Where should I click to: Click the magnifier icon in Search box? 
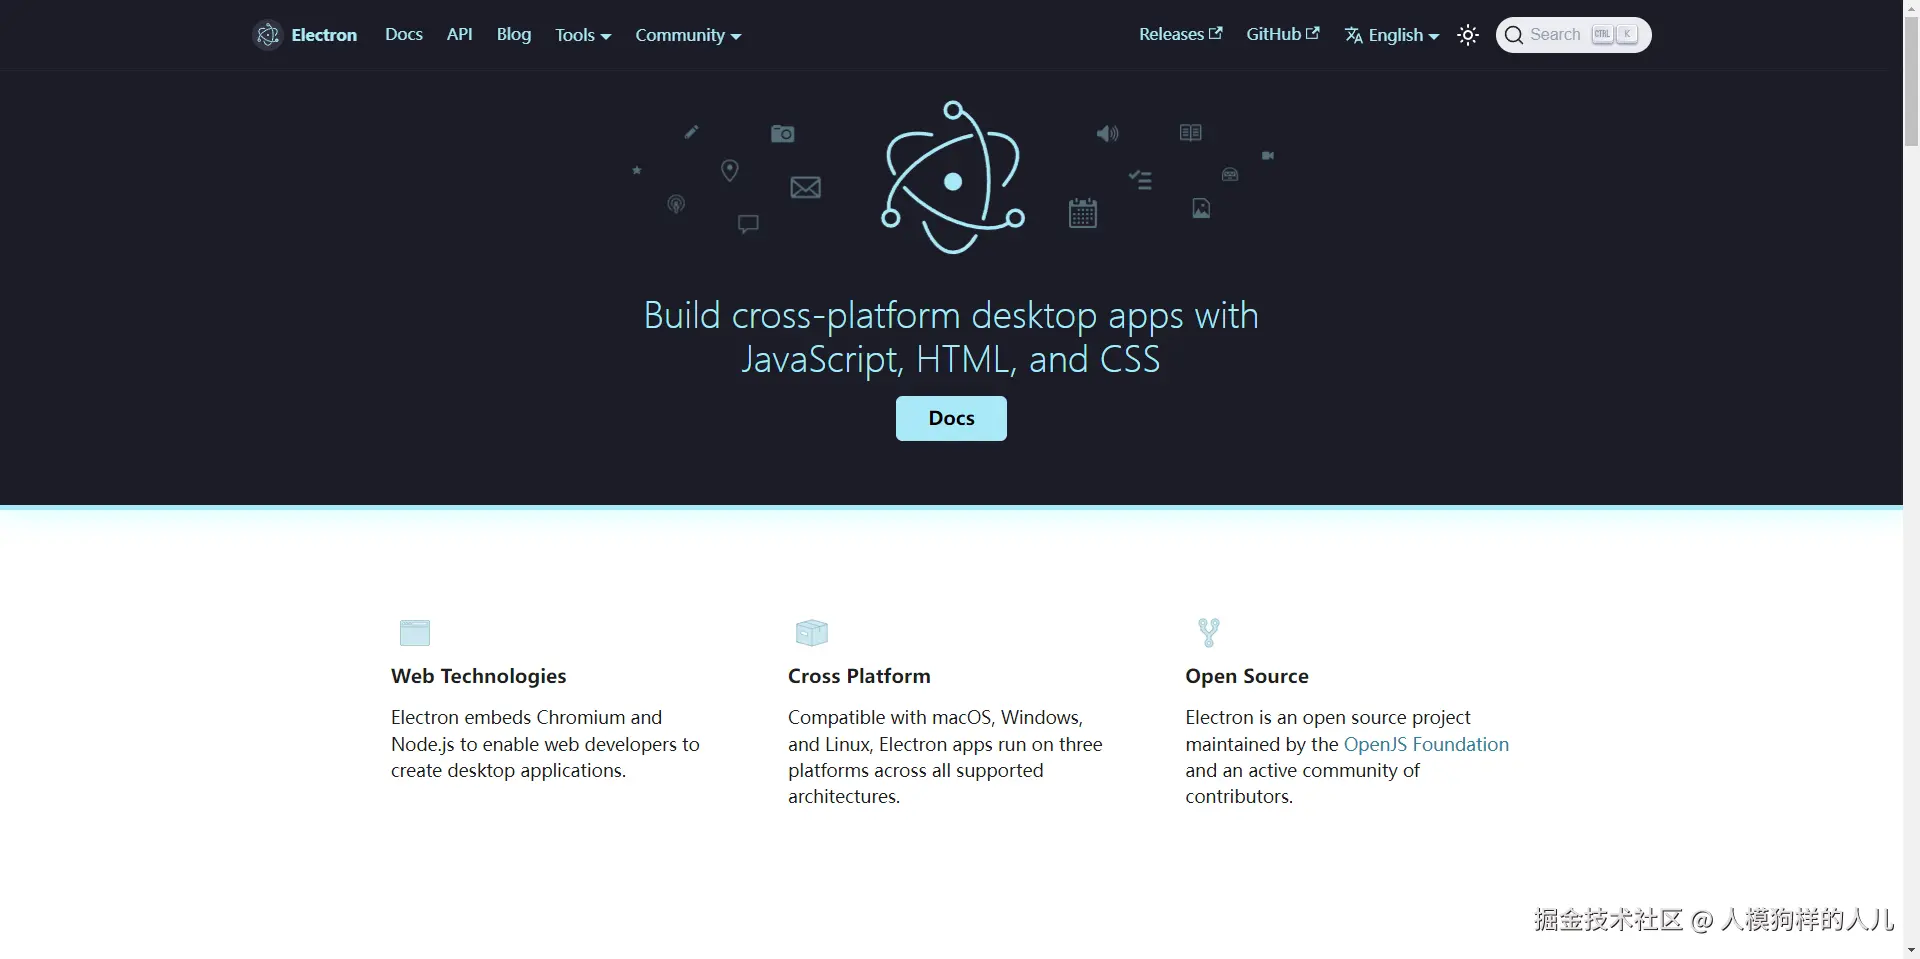click(1514, 35)
